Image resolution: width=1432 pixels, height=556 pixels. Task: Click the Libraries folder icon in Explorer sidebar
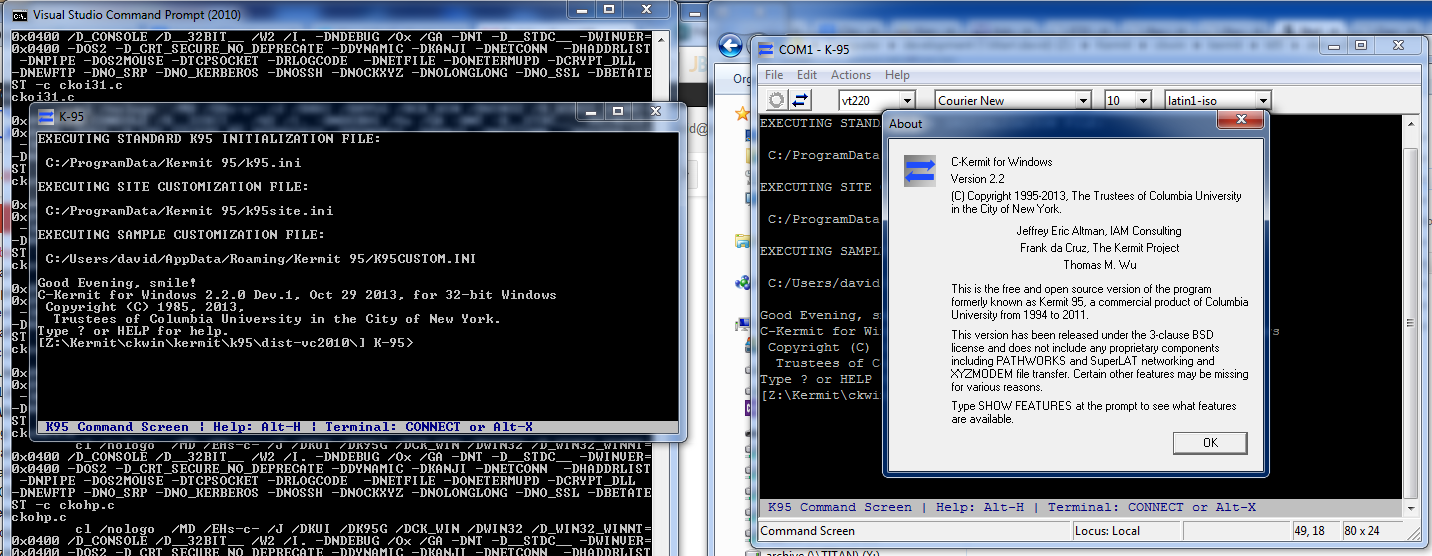(x=742, y=240)
